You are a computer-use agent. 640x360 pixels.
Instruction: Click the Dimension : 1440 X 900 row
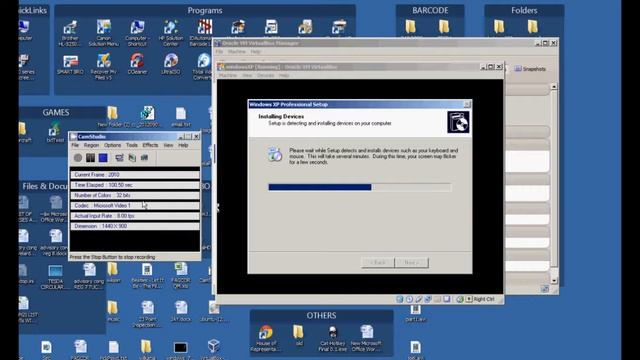tap(135, 226)
